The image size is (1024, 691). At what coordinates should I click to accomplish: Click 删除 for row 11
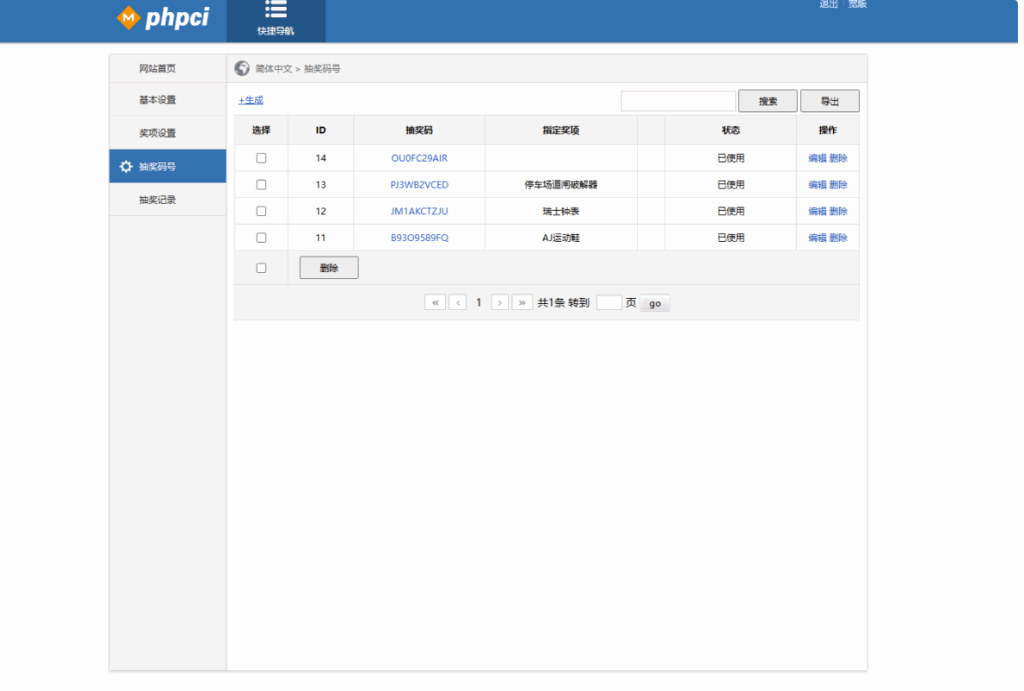click(x=838, y=238)
